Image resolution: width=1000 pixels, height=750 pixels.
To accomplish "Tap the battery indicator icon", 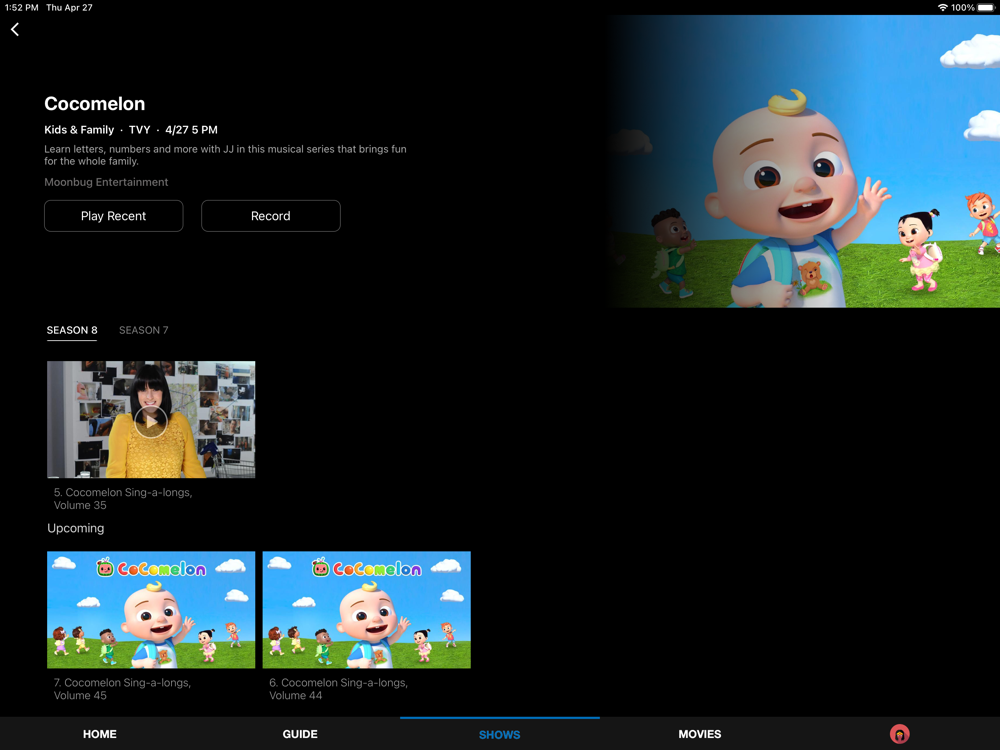I will pyautogui.click(x=986, y=8).
